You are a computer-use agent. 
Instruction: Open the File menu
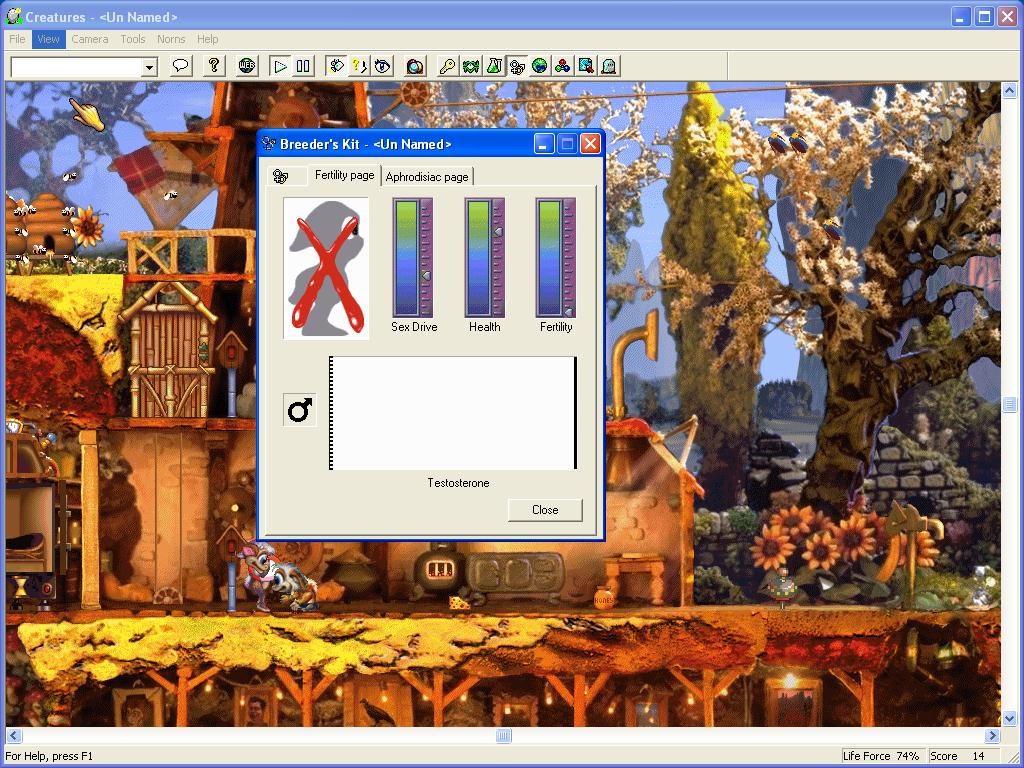pyautogui.click(x=18, y=39)
